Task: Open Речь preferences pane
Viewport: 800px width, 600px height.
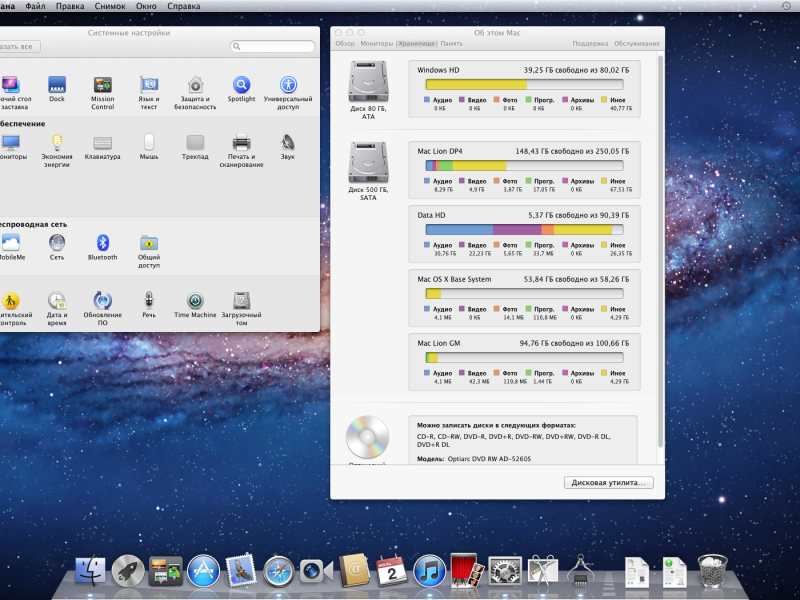Action: 149,305
